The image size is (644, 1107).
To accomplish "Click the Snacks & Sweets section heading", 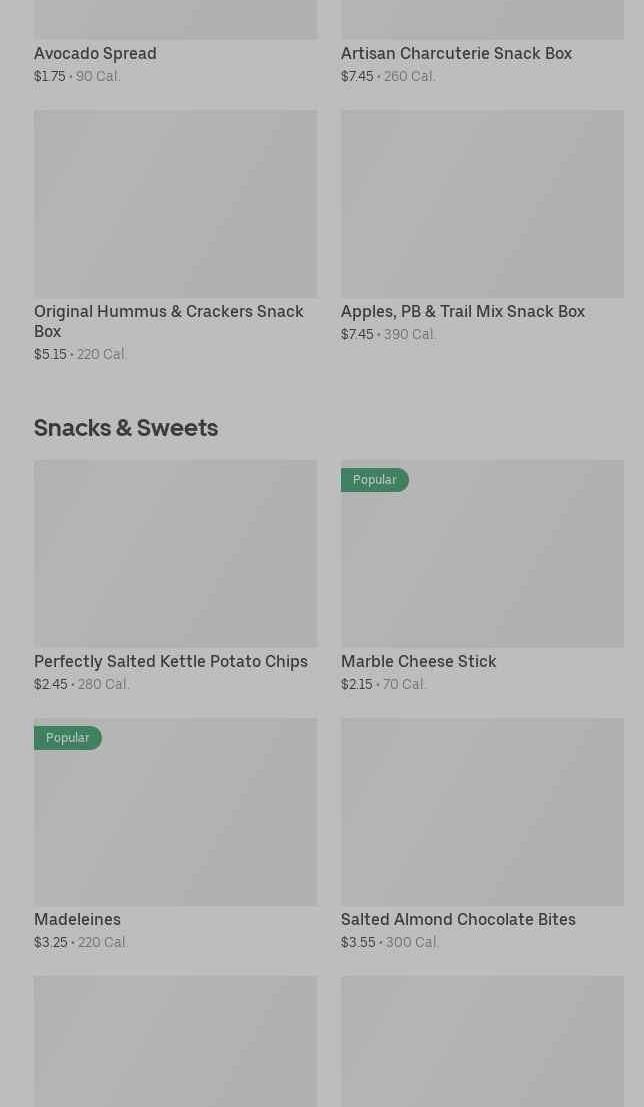I will (126, 427).
